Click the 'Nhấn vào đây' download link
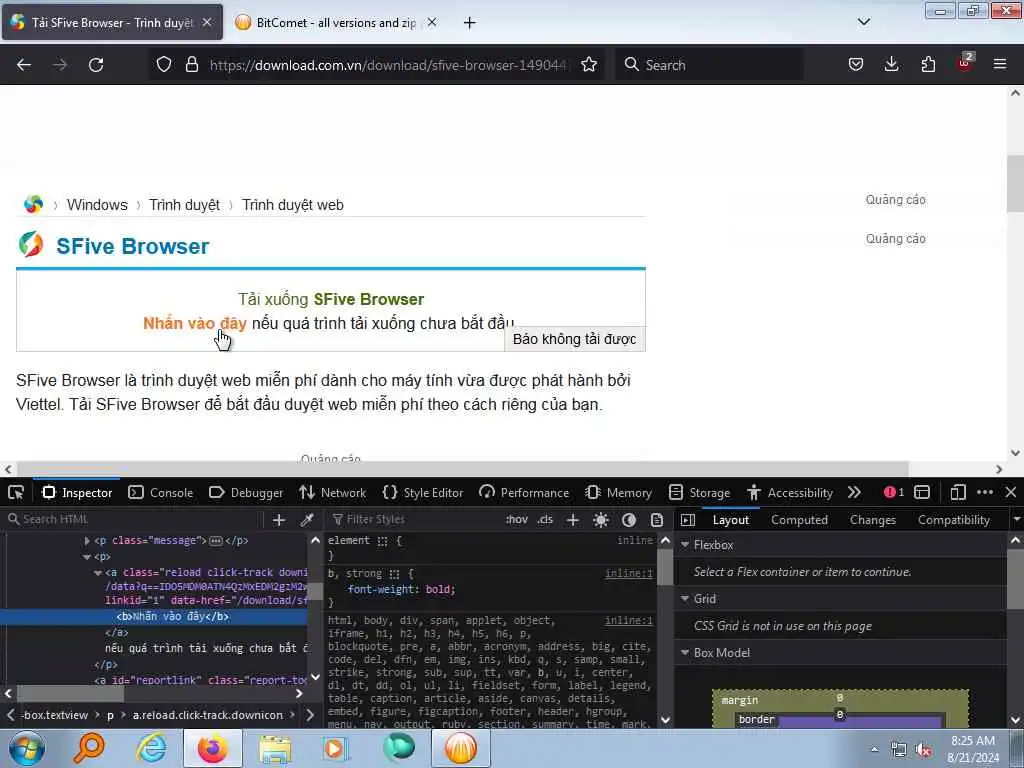 195,323
